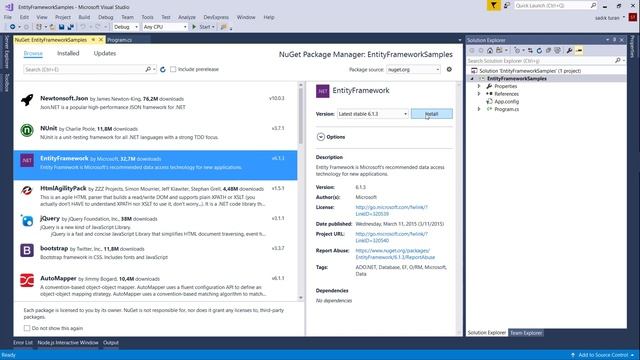Open the File menu
This screenshot has height=360, width=640.
coord(8,17)
